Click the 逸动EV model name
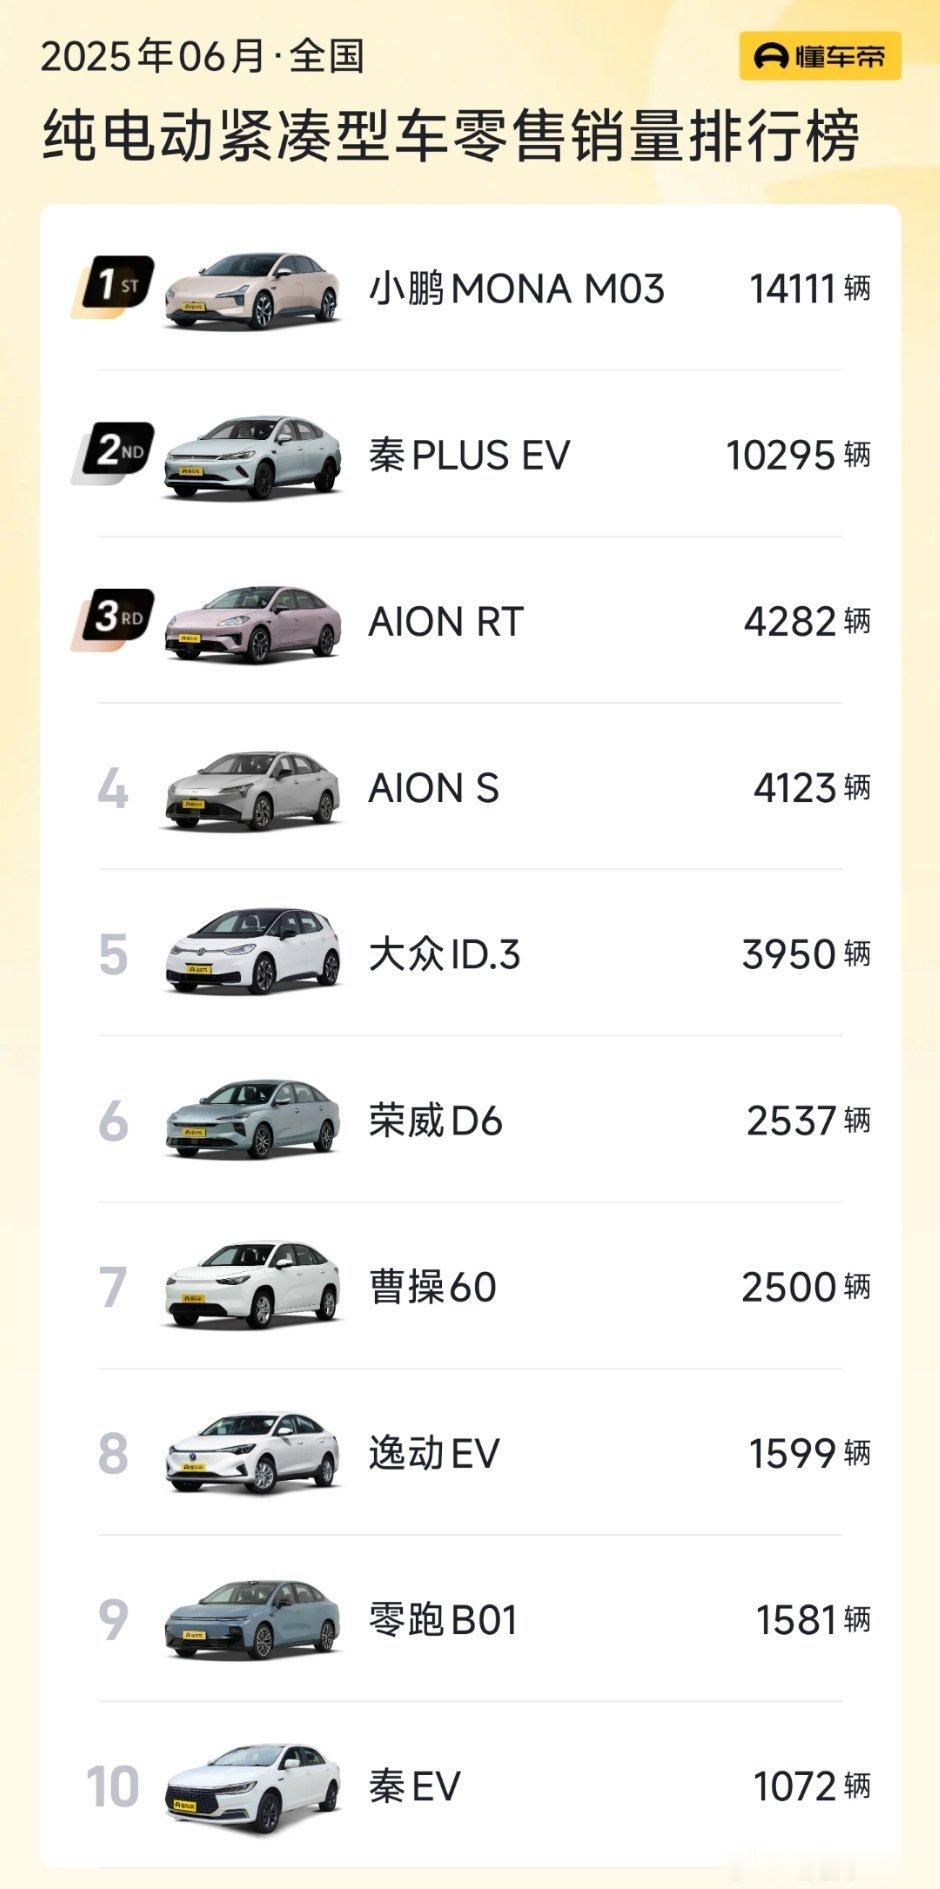Viewport: 940px width, 1889px height. (x=434, y=1453)
